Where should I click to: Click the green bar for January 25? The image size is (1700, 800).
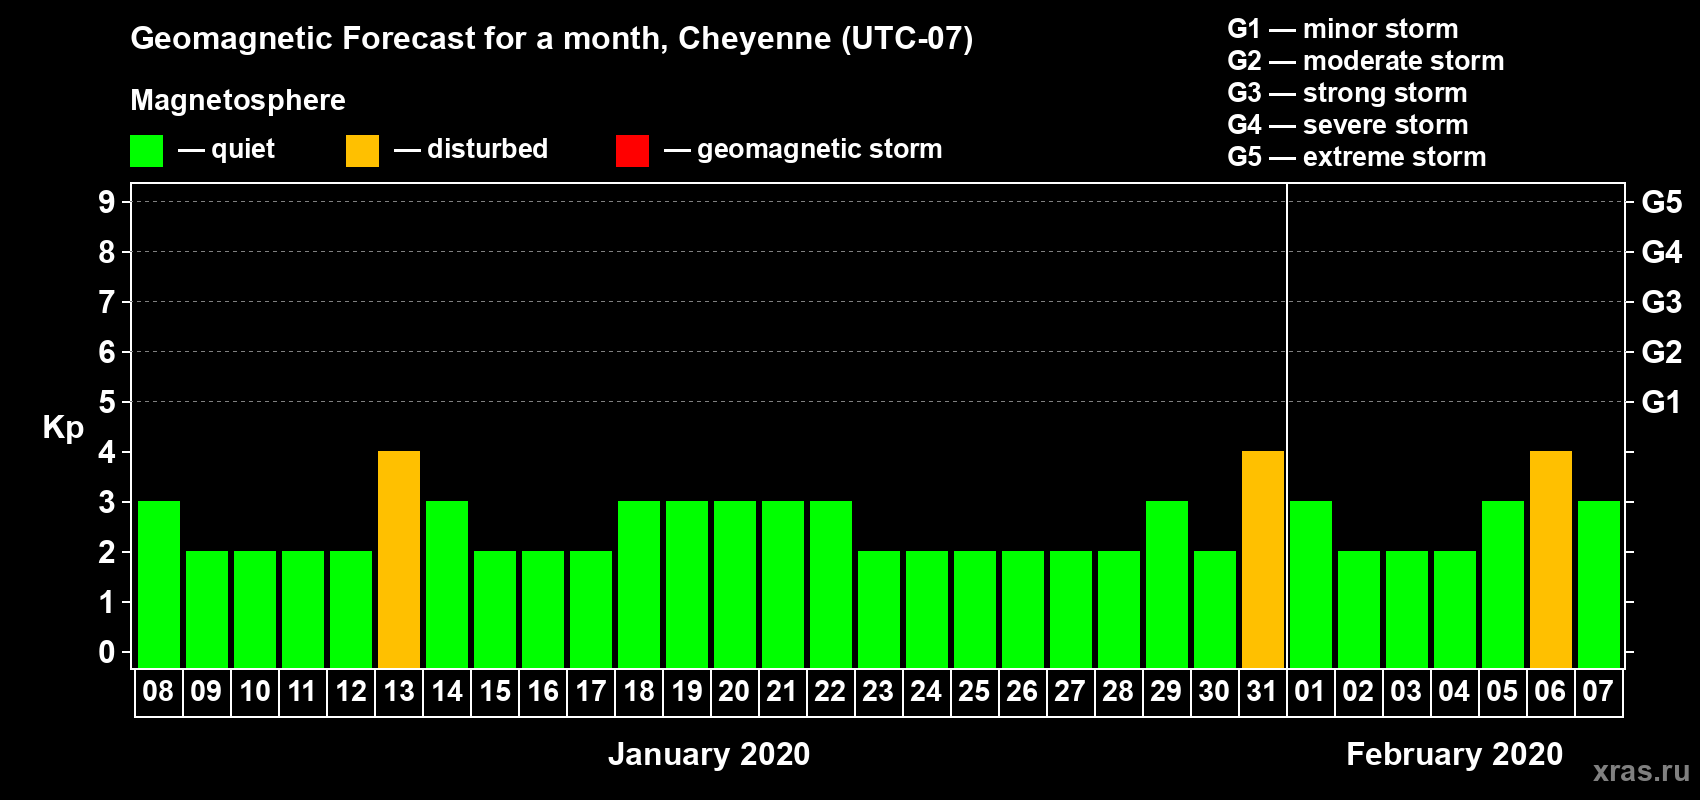975,610
